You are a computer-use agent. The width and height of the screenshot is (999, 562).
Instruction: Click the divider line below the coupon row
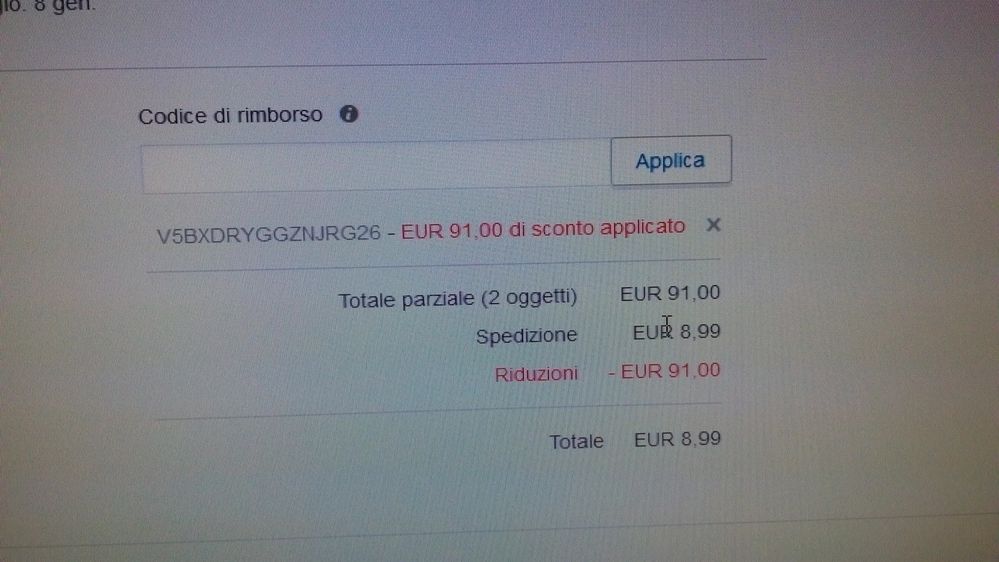tap(433, 265)
